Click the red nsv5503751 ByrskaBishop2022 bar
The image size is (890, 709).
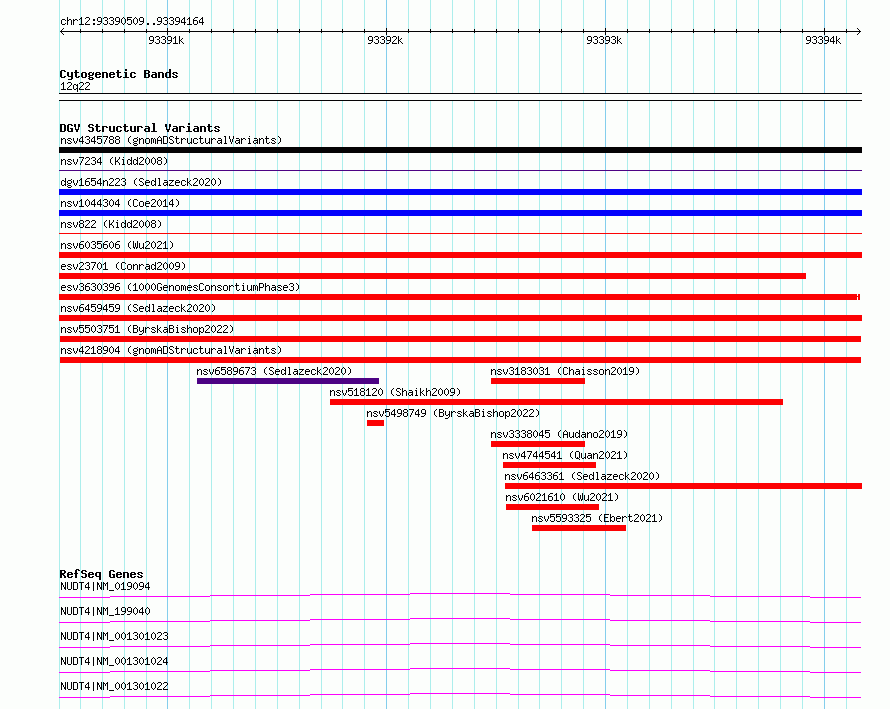pyautogui.click(x=460, y=339)
